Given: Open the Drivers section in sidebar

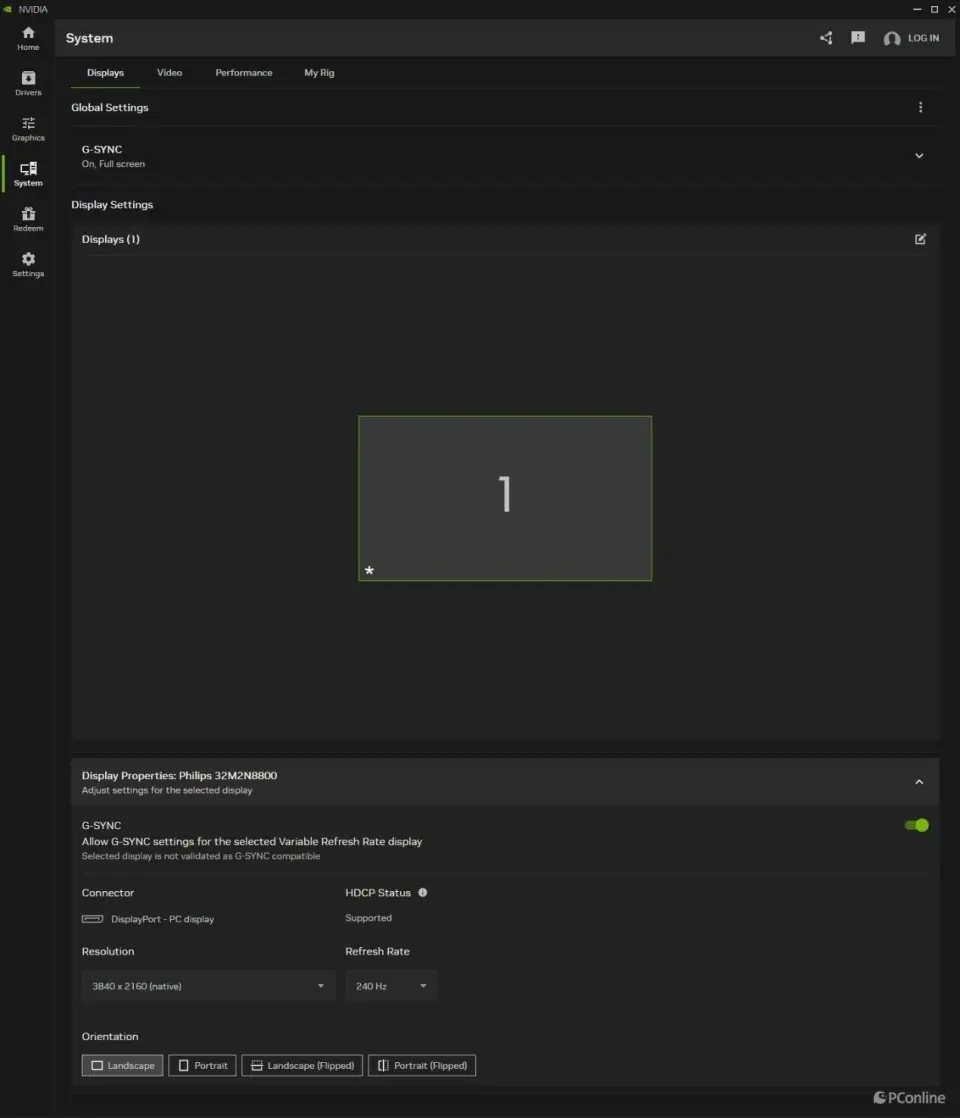Looking at the screenshot, I should (28, 83).
